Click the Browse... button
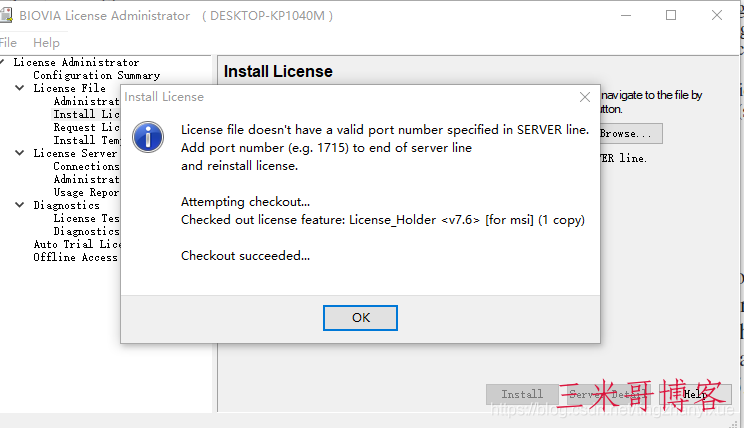This screenshot has height=428, width=744. (631, 134)
